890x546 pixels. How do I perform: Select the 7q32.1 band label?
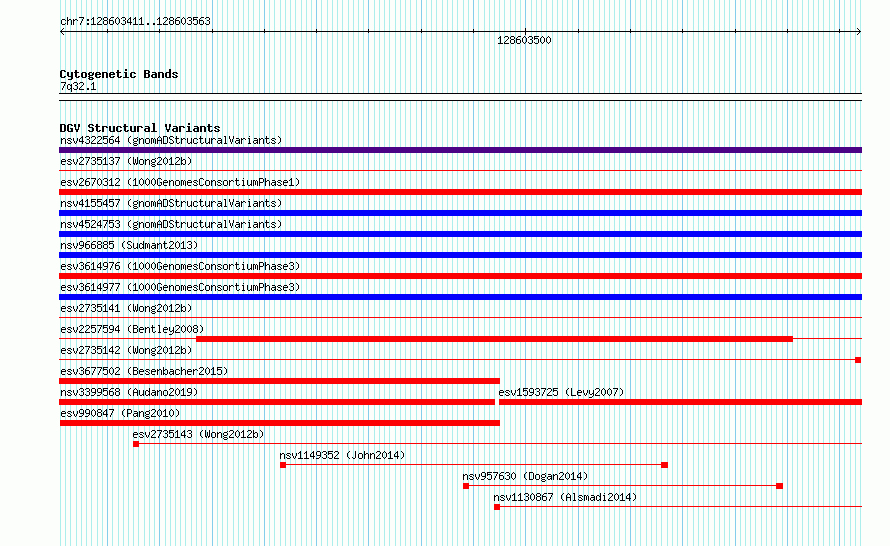tap(78, 86)
